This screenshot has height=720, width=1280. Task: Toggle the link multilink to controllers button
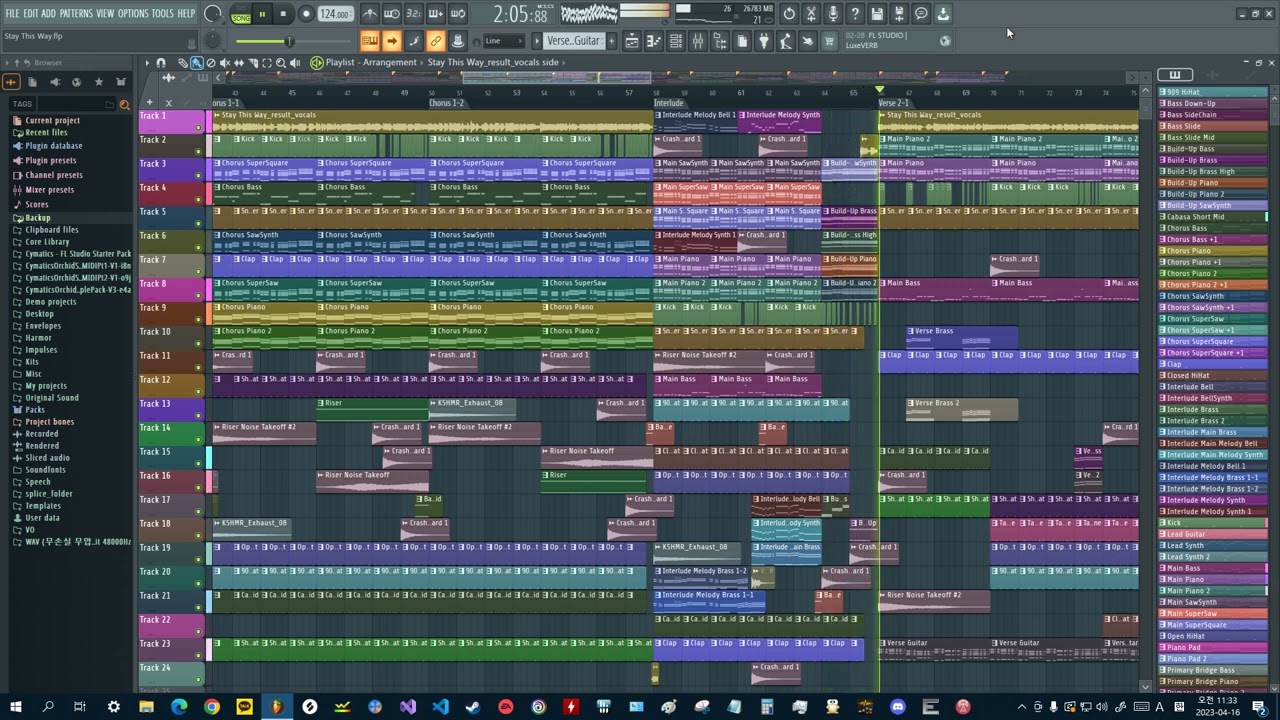435,41
